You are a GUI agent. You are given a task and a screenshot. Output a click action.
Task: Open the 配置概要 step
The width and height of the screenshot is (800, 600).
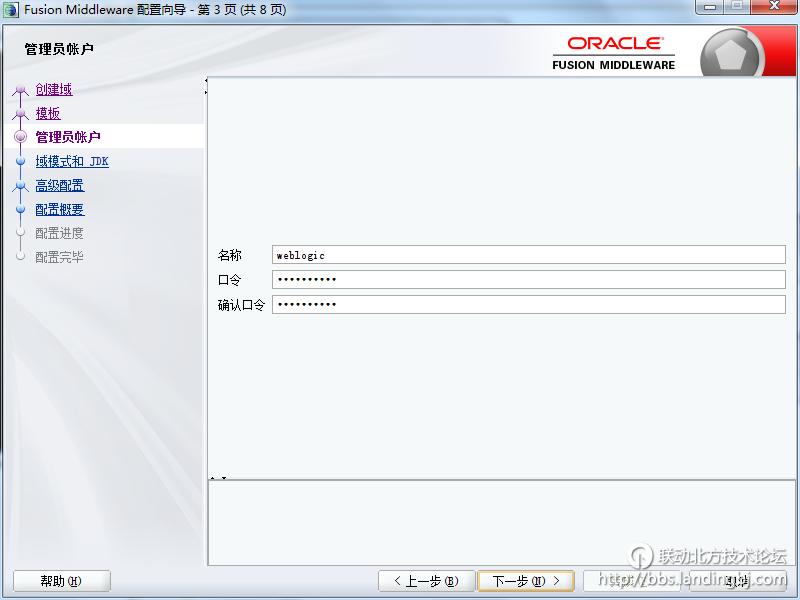pyautogui.click(x=60, y=210)
